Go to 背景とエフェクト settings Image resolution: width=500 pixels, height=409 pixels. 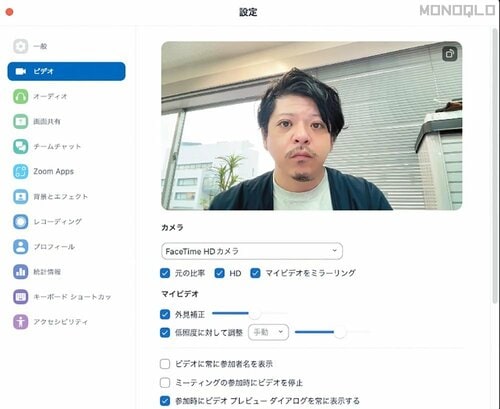click(66, 196)
